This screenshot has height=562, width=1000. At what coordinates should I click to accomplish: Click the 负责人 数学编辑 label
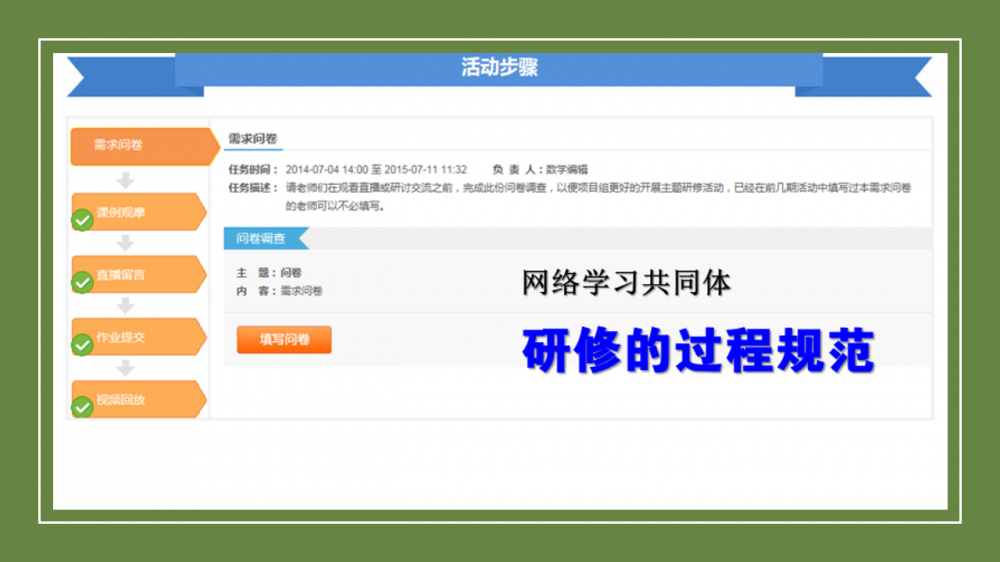point(540,170)
